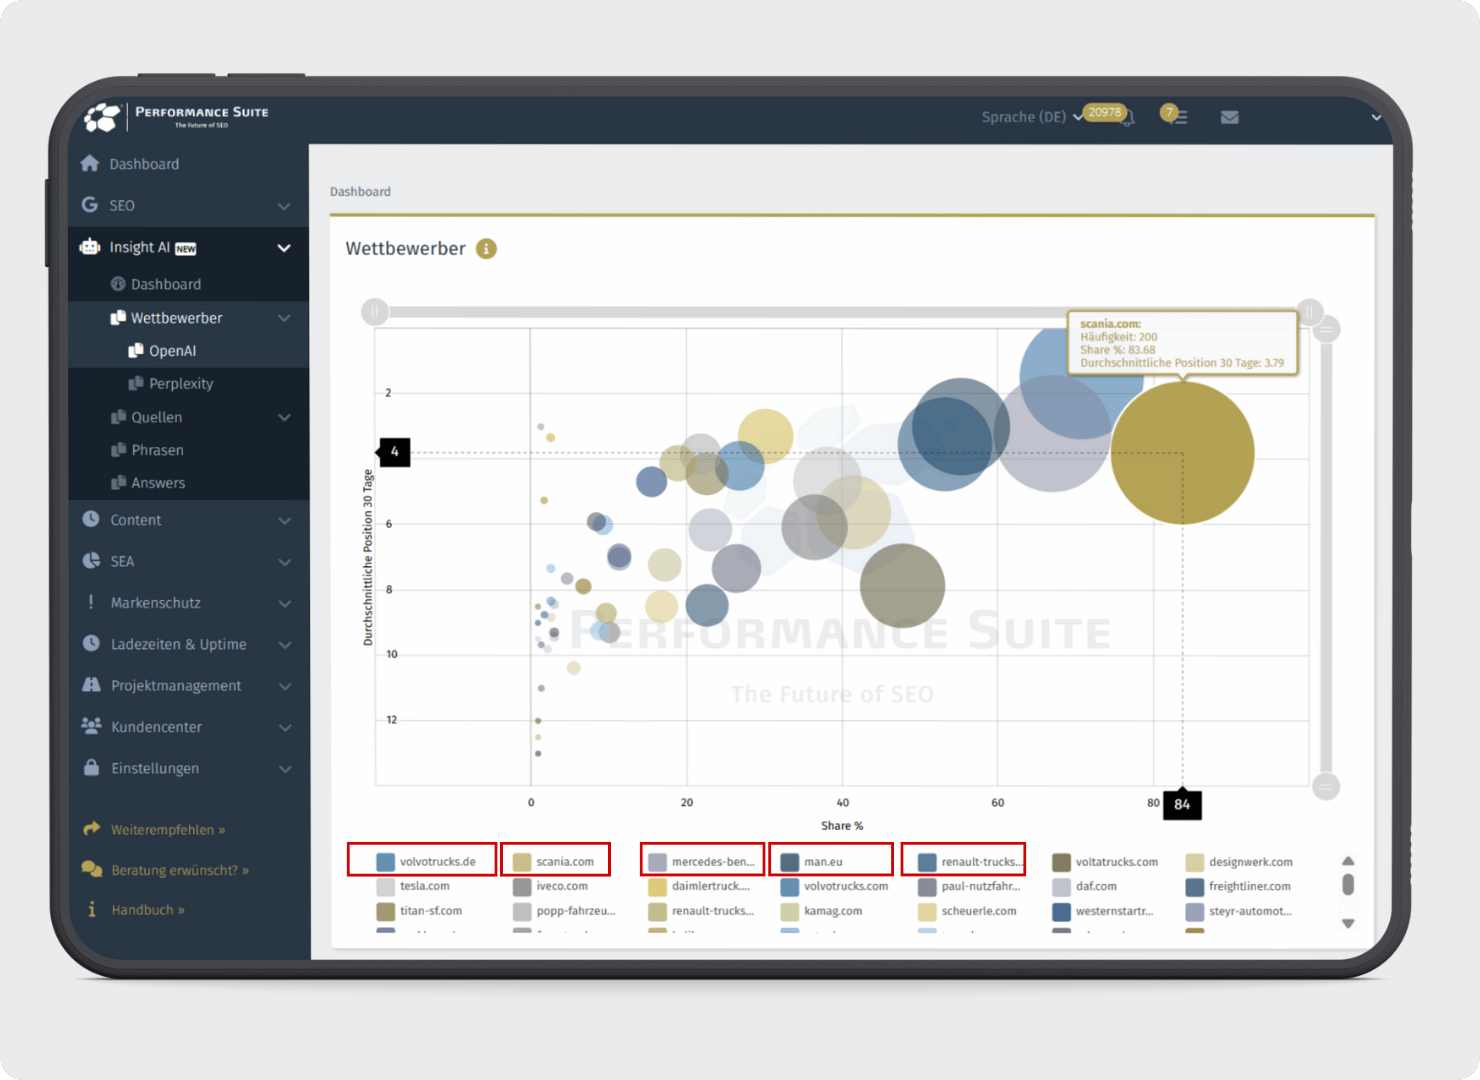The image size is (1480, 1080).
Task: Click the Phrasen document icon
Action: pos(118,450)
